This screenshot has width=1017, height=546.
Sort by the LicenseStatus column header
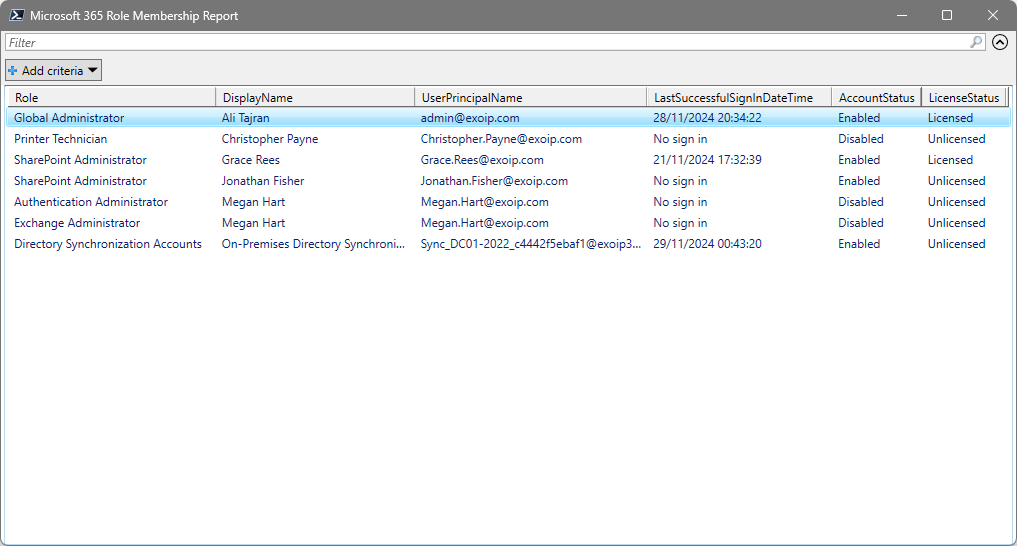(x=963, y=97)
